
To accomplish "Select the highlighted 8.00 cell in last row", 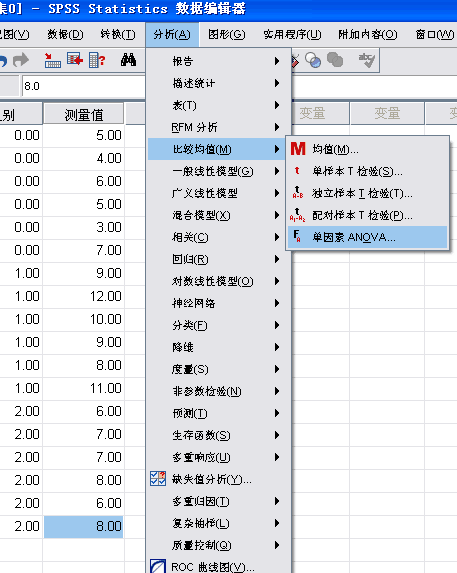I will coord(84,526).
